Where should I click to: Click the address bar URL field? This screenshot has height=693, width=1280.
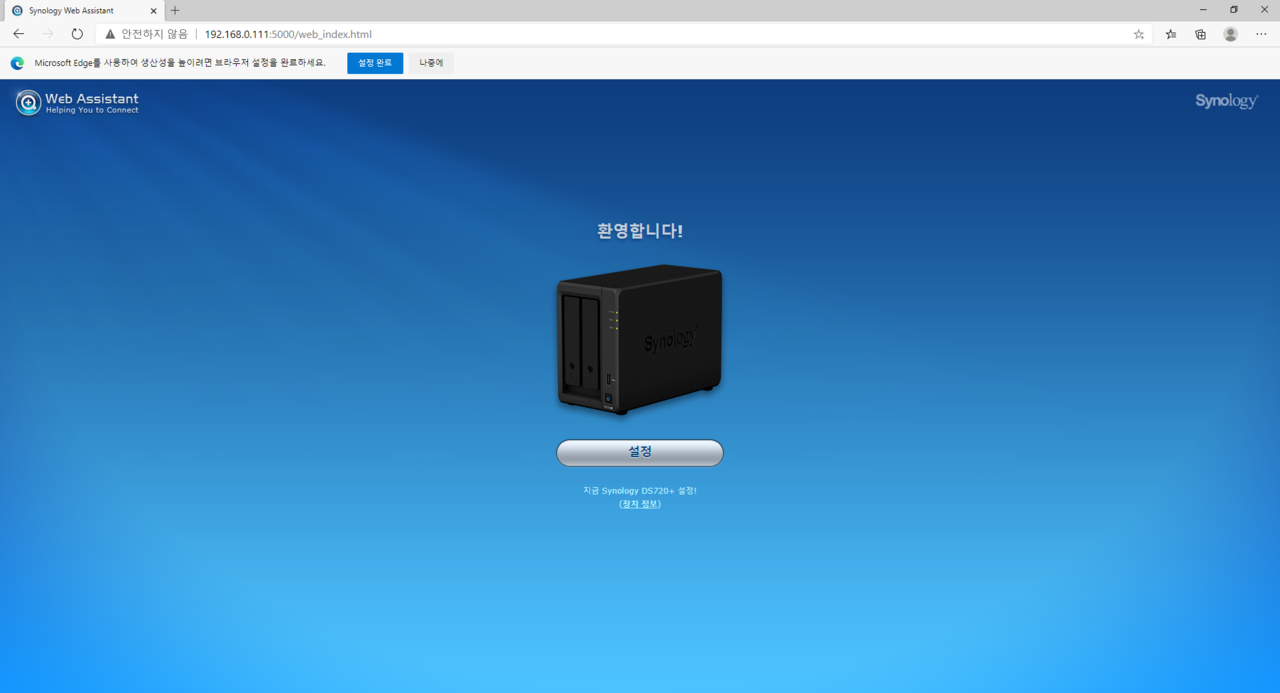point(600,34)
